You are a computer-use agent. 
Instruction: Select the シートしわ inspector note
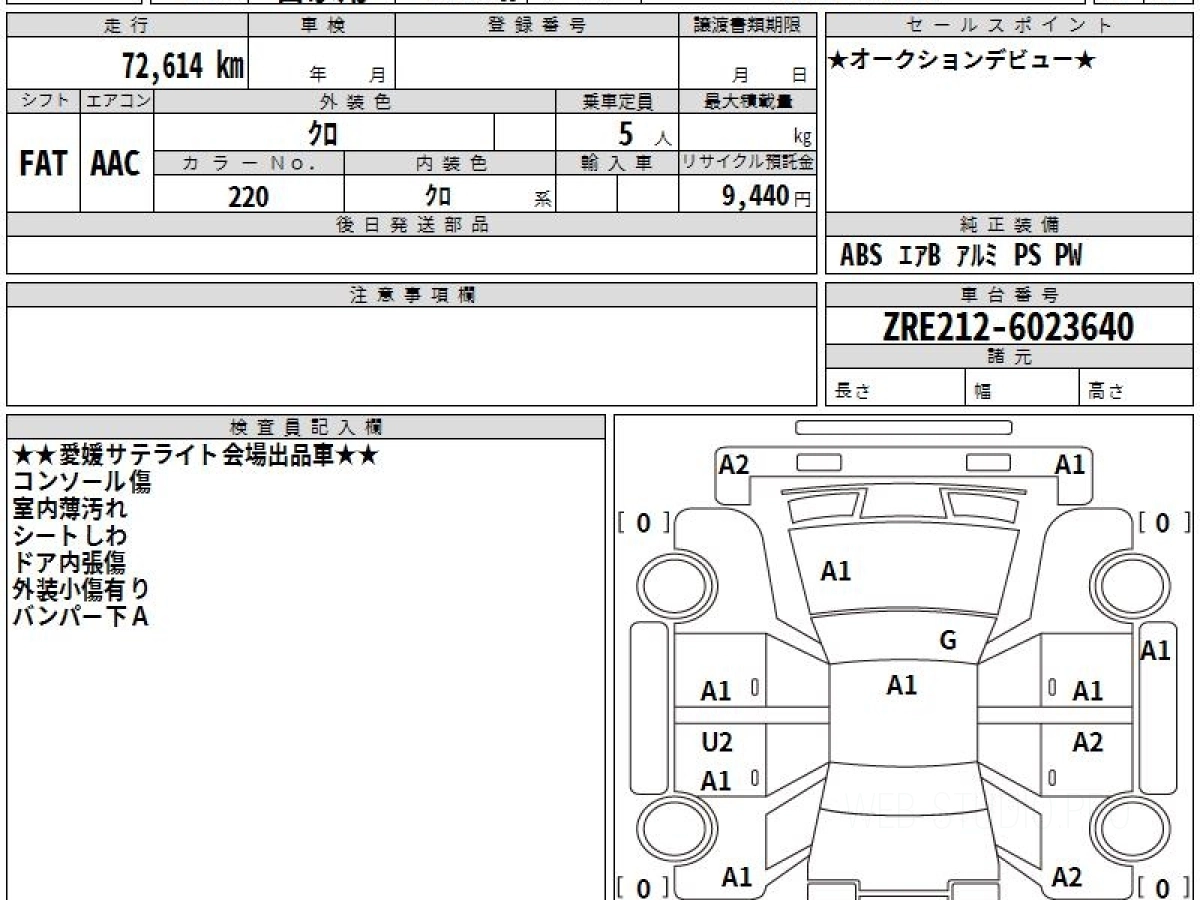70,535
